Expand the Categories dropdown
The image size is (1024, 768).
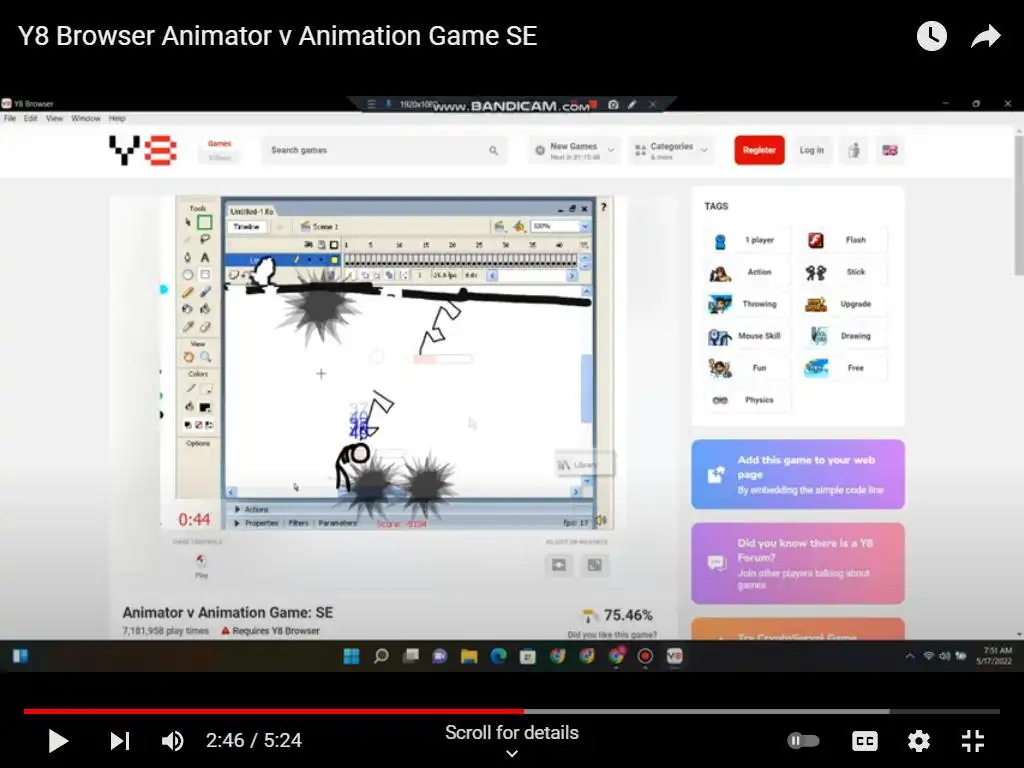pyautogui.click(x=671, y=150)
